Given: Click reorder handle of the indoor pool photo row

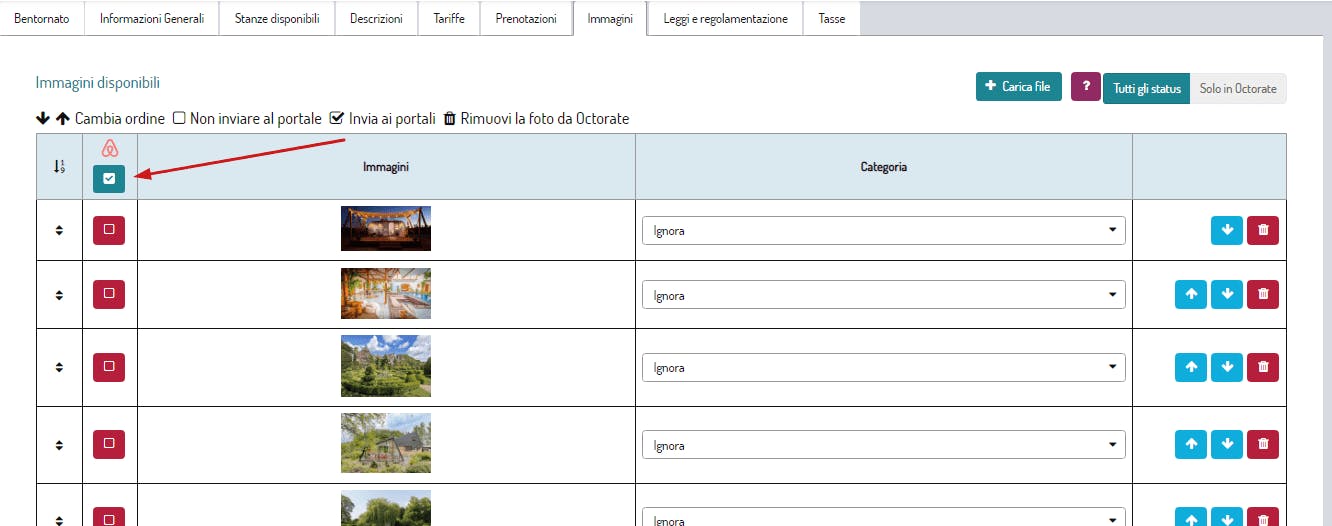Looking at the screenshot, I should (59, 295).
